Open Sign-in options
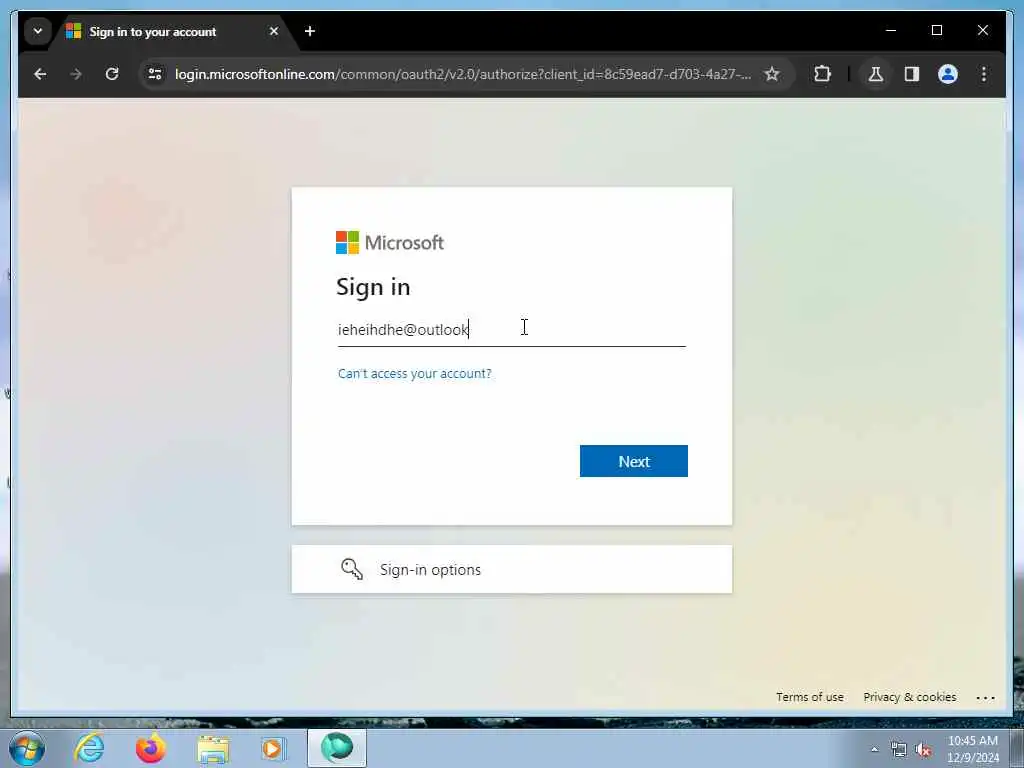Viewport: 1024px width, 768px height. tap(511, 569)
